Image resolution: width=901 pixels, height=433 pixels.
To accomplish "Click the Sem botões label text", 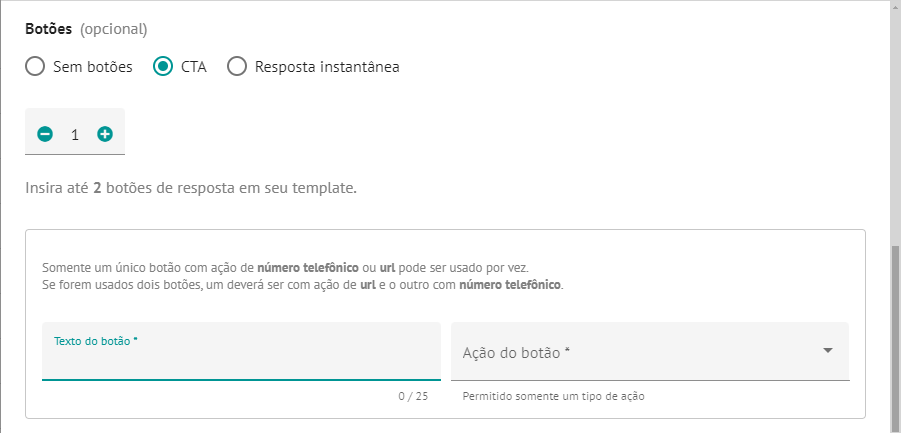I will tap(93, 67).
